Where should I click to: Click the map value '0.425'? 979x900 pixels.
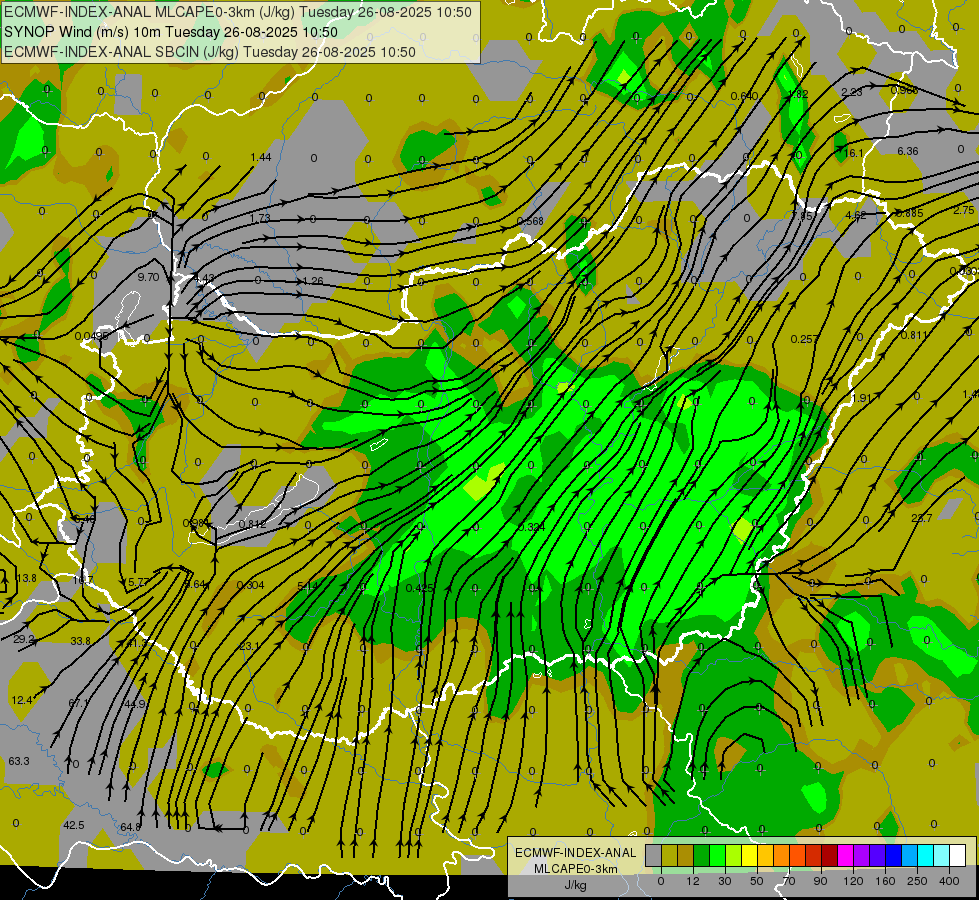click(x=420, y=588)
